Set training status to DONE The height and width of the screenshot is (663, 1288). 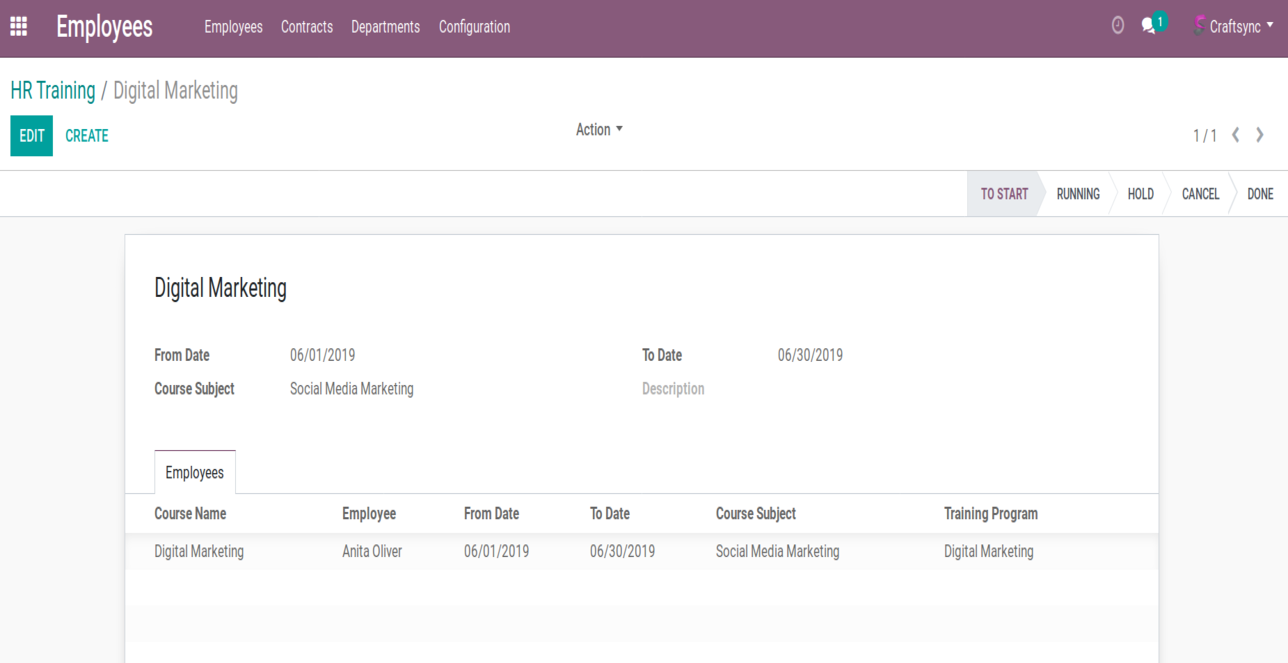[1260, 194]
